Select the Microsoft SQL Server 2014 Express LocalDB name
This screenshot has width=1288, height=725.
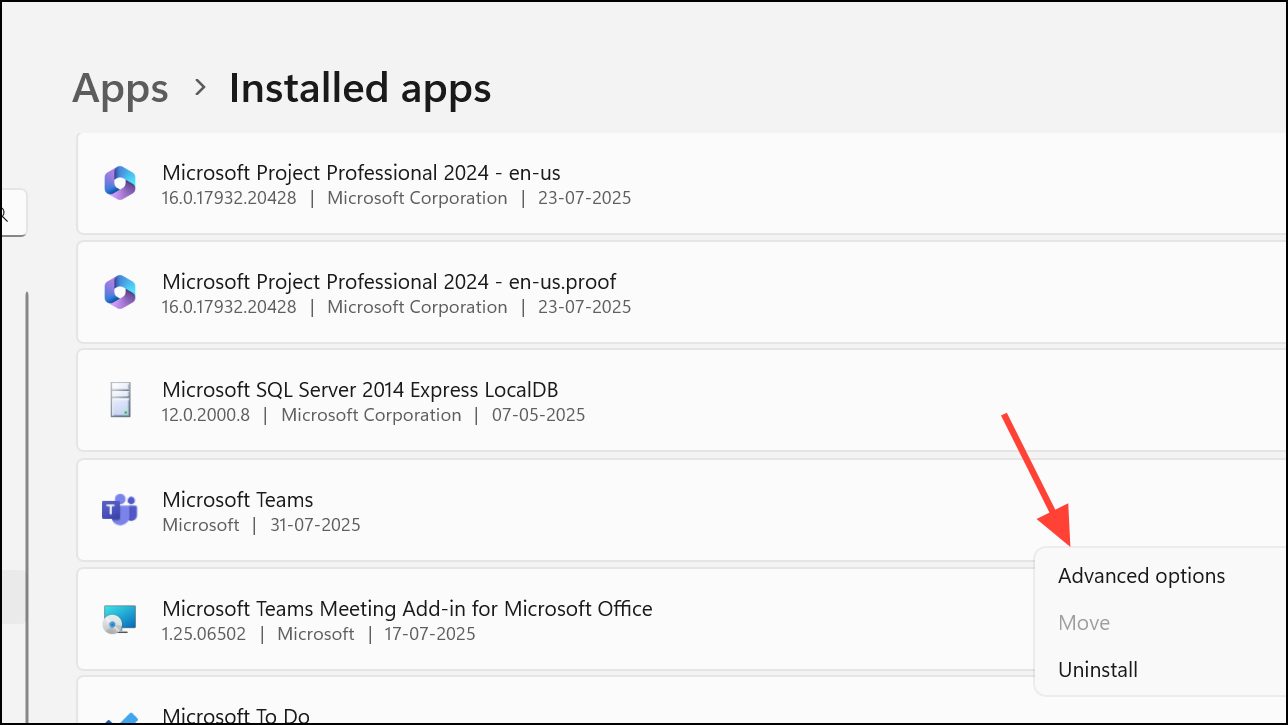360,390
